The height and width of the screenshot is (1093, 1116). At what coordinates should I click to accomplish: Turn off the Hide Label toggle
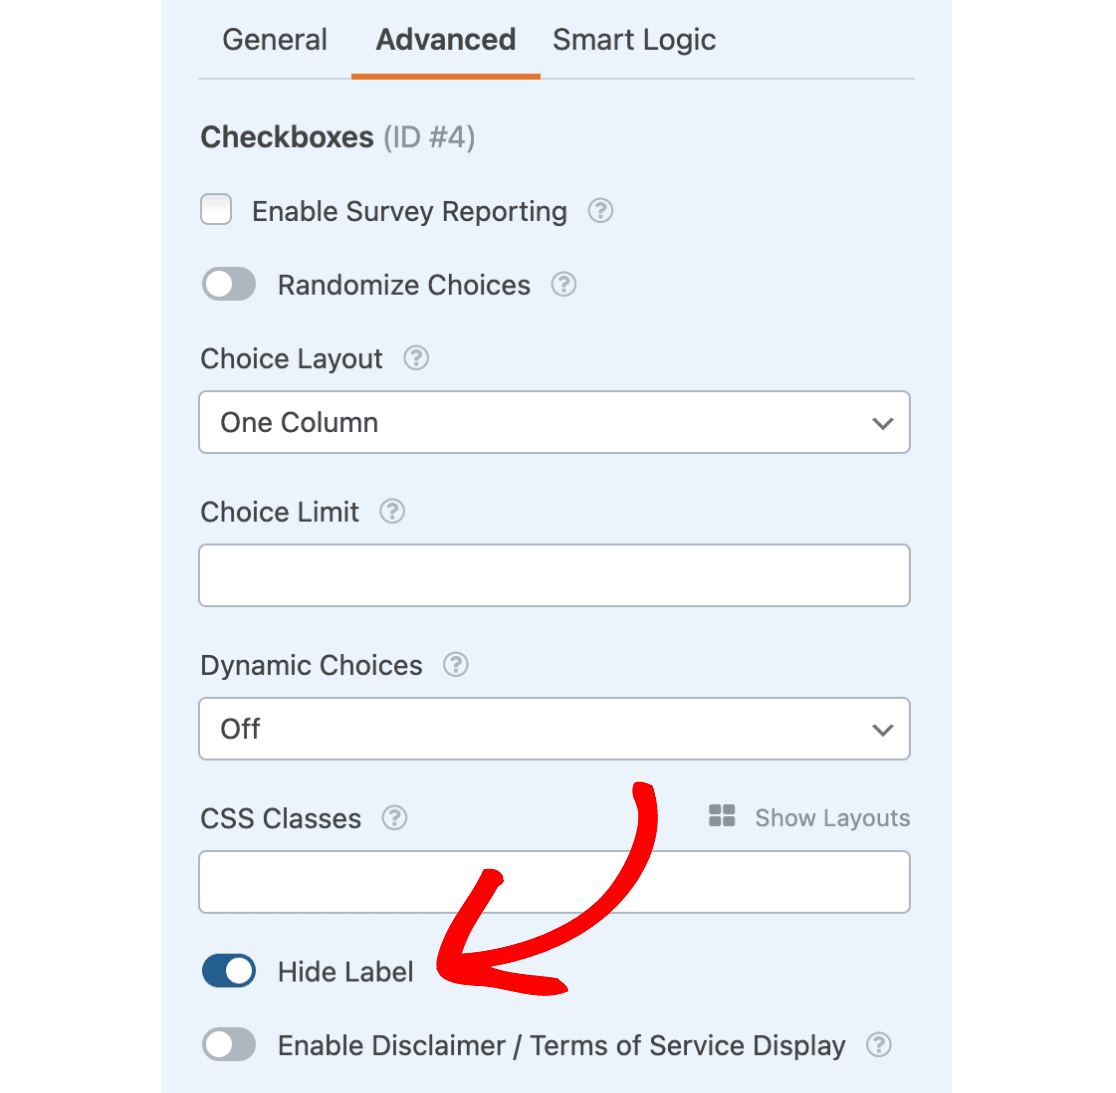(229, 971)
